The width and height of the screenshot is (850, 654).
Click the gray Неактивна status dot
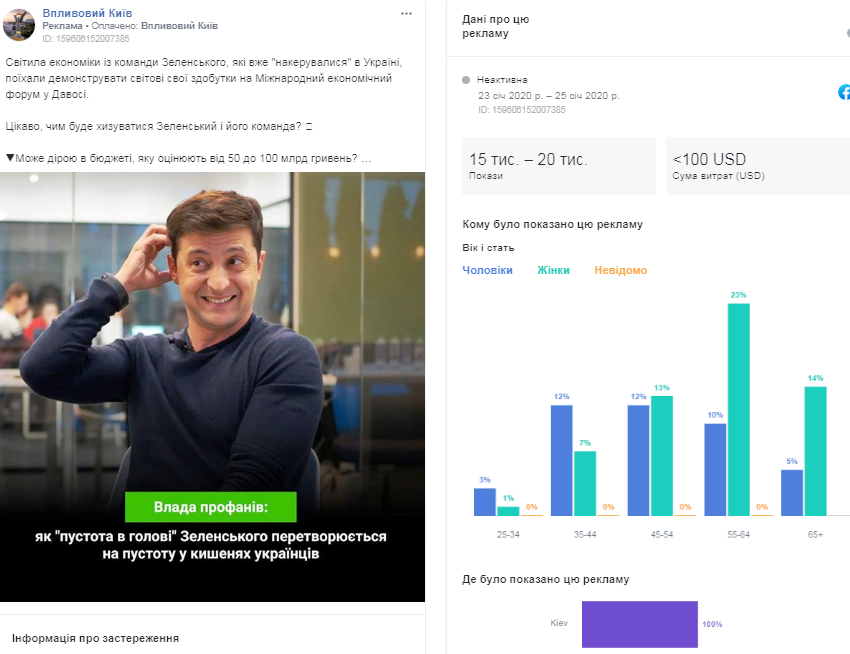[x=467, y=79]
